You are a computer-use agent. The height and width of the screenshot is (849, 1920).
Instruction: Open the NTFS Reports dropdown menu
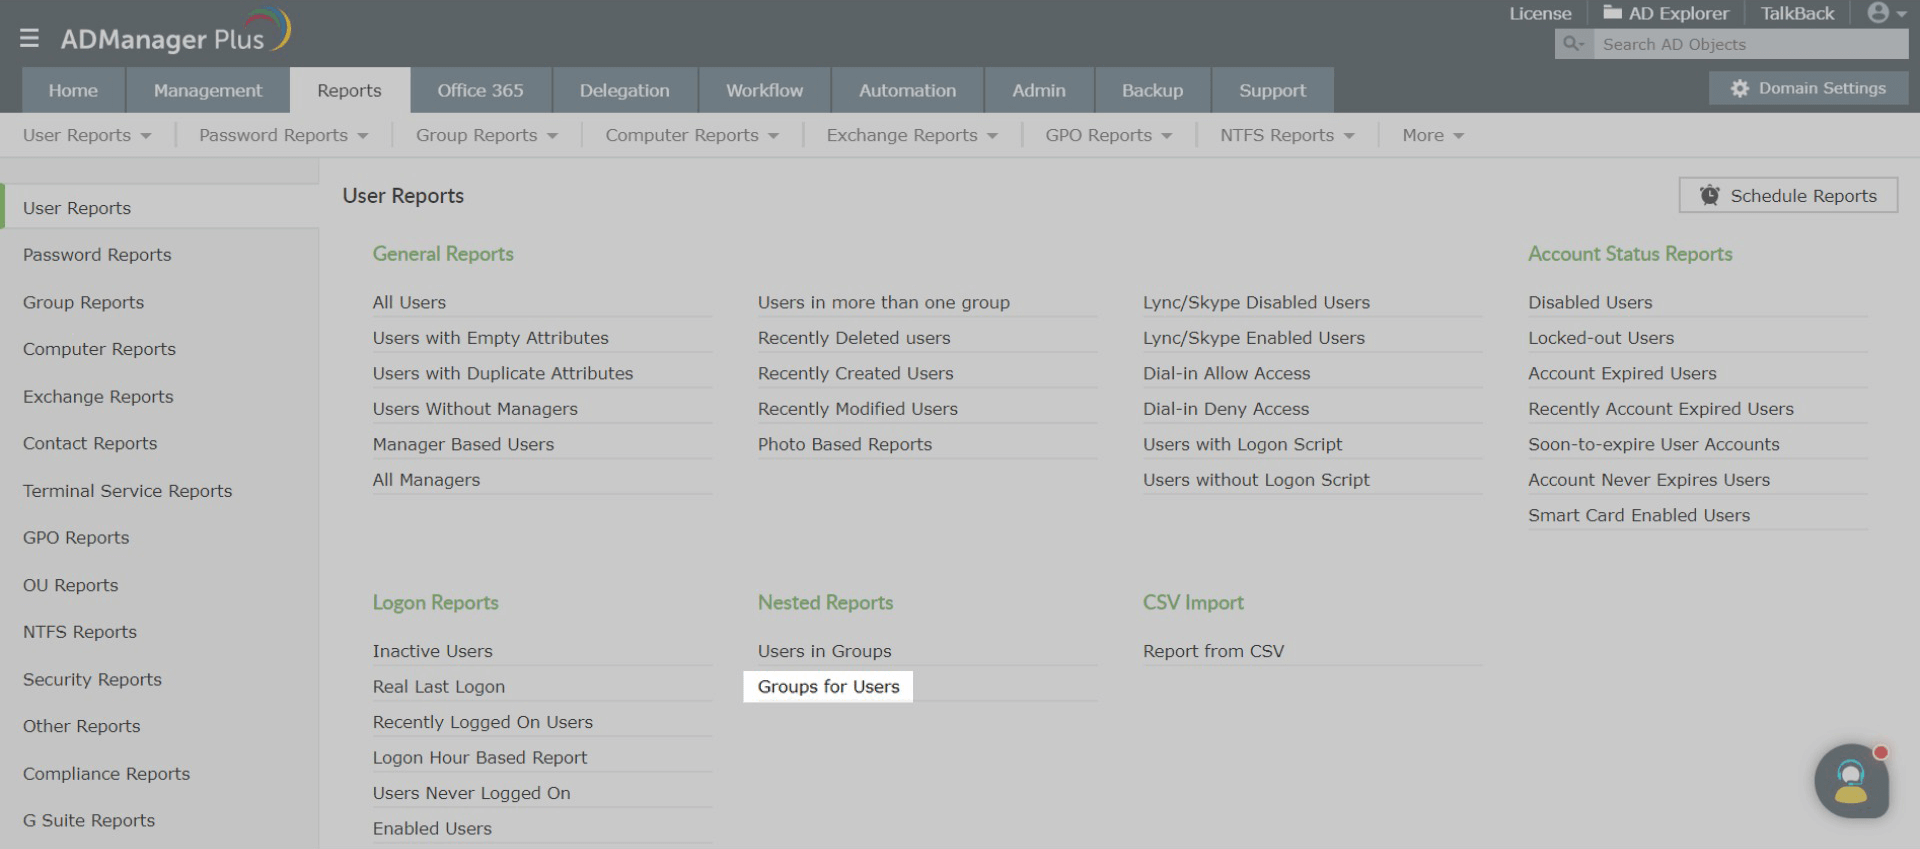1287,135
